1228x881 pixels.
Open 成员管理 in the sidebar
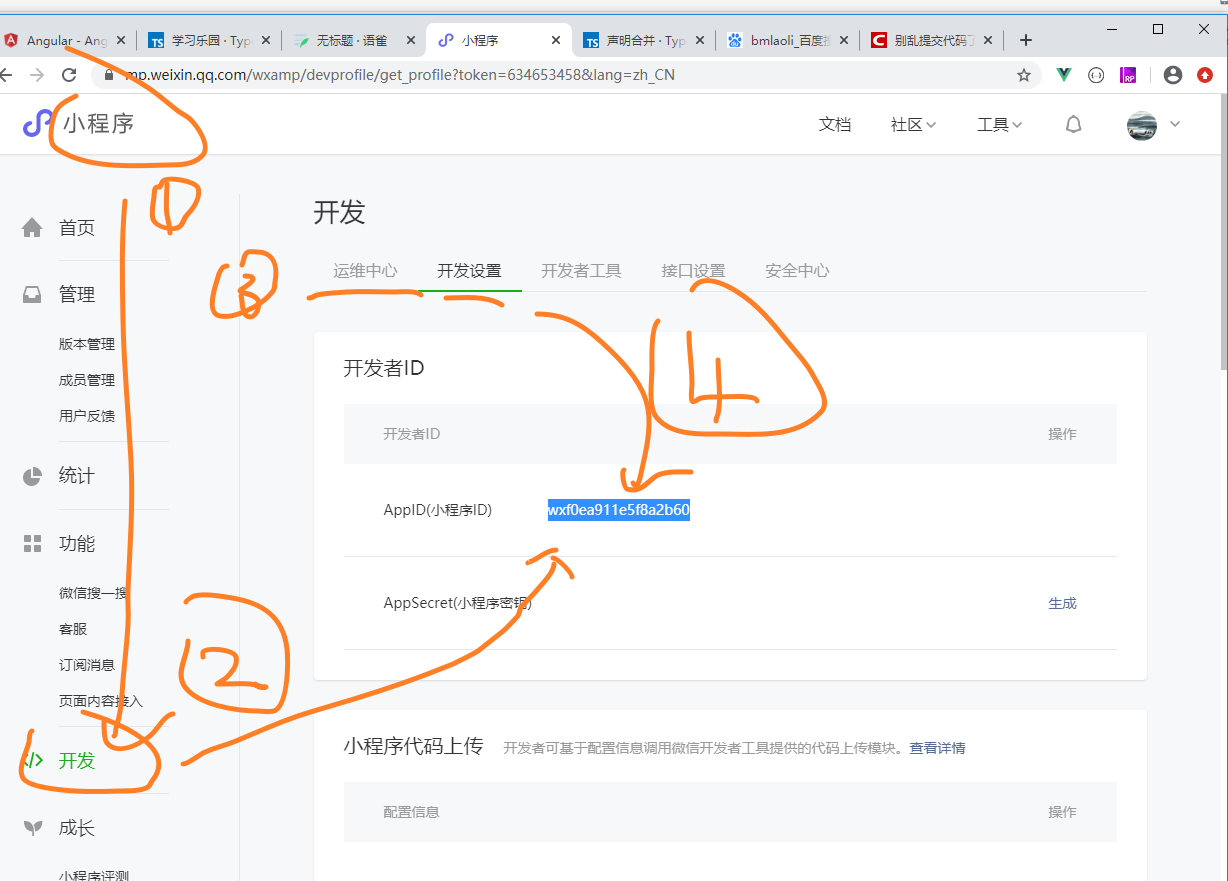(x=87, y=380)
